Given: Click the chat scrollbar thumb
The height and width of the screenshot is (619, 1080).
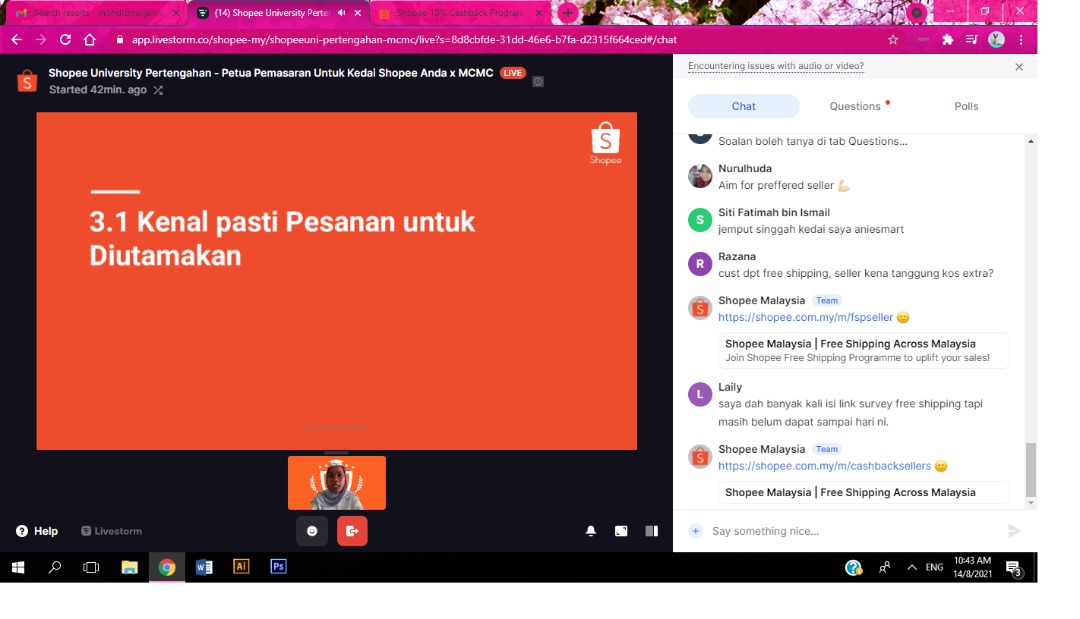Looking at the screenshot, I should point(1030,470).
